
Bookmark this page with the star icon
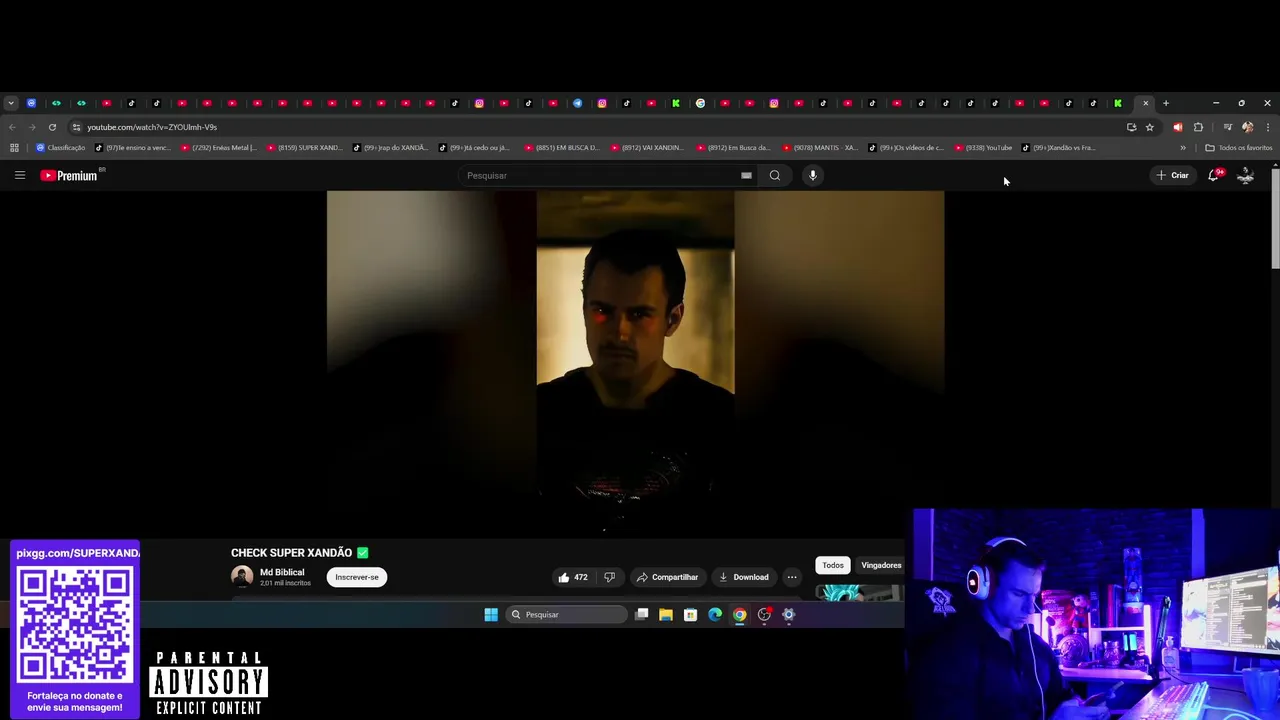1150,127
